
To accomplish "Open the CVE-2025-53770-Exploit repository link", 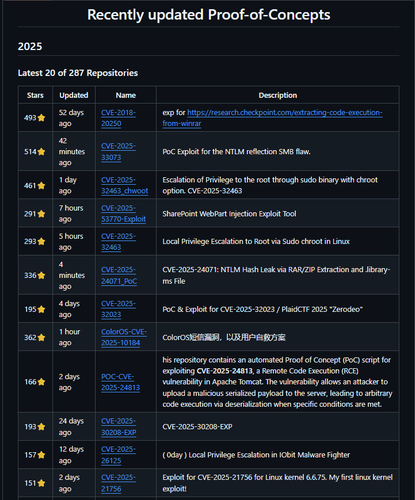I will click(123, 213).
